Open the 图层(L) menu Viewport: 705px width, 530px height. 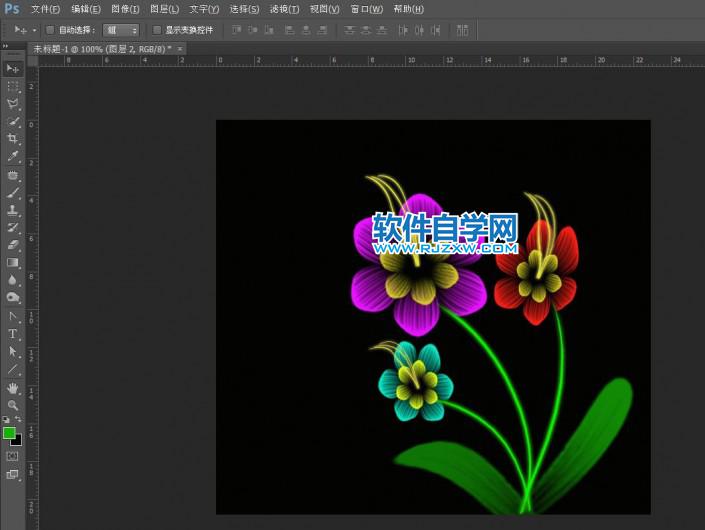click(164, 9)
